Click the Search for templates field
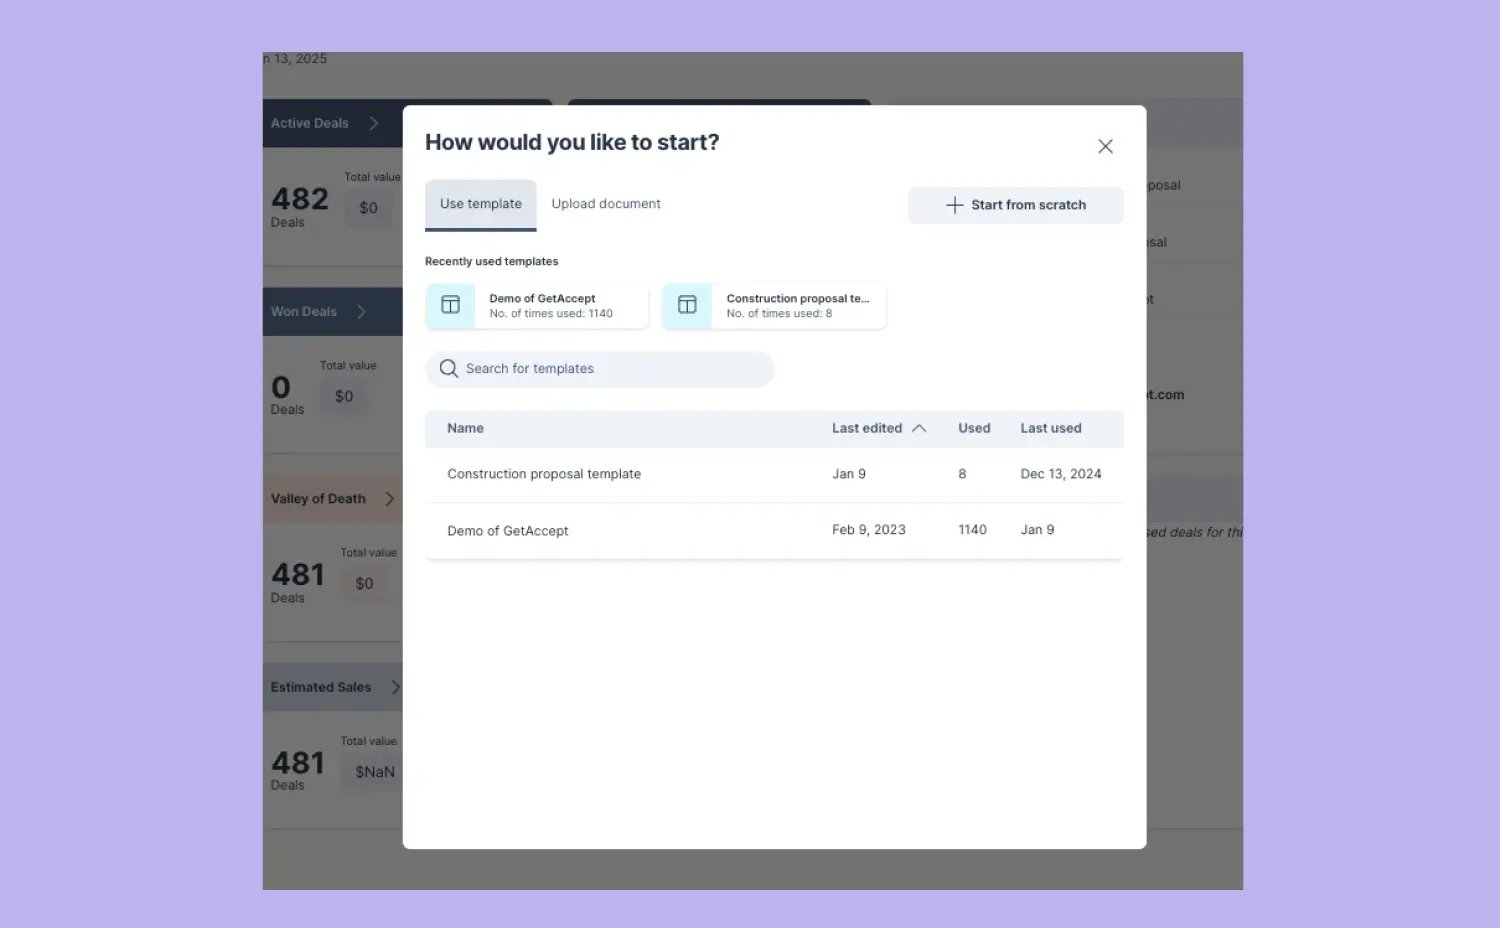Viewport: 1500px width, 928px height. [600, 368]
